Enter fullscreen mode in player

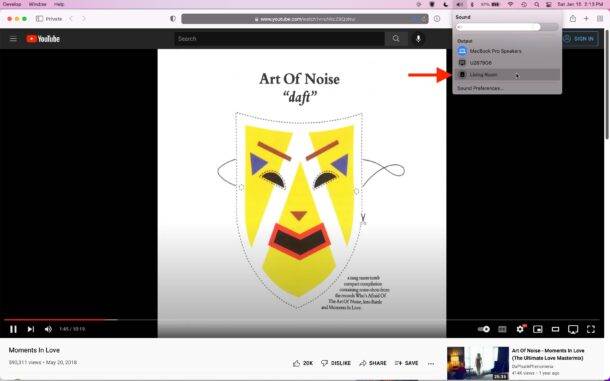coord(591,329)
